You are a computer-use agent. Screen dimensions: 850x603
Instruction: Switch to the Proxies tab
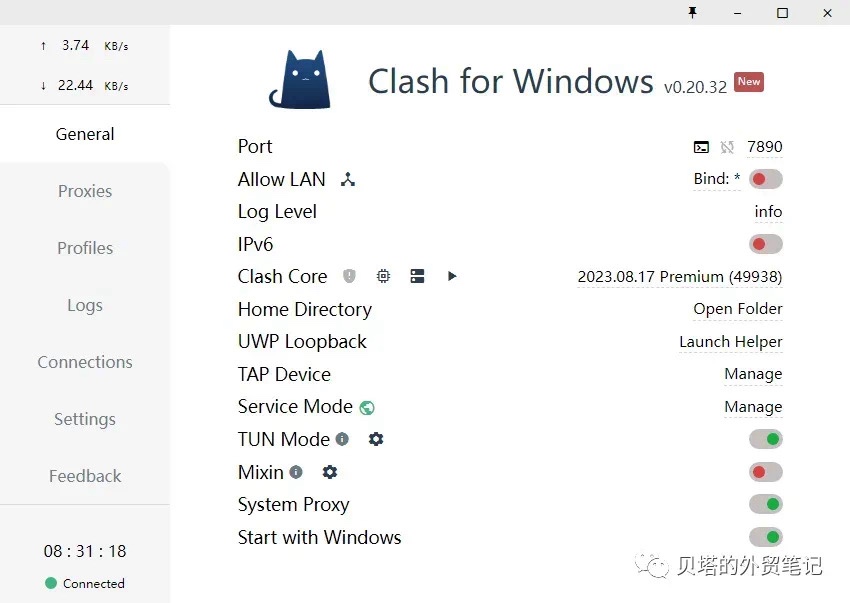pyautogui.click(x=85, y=191)
